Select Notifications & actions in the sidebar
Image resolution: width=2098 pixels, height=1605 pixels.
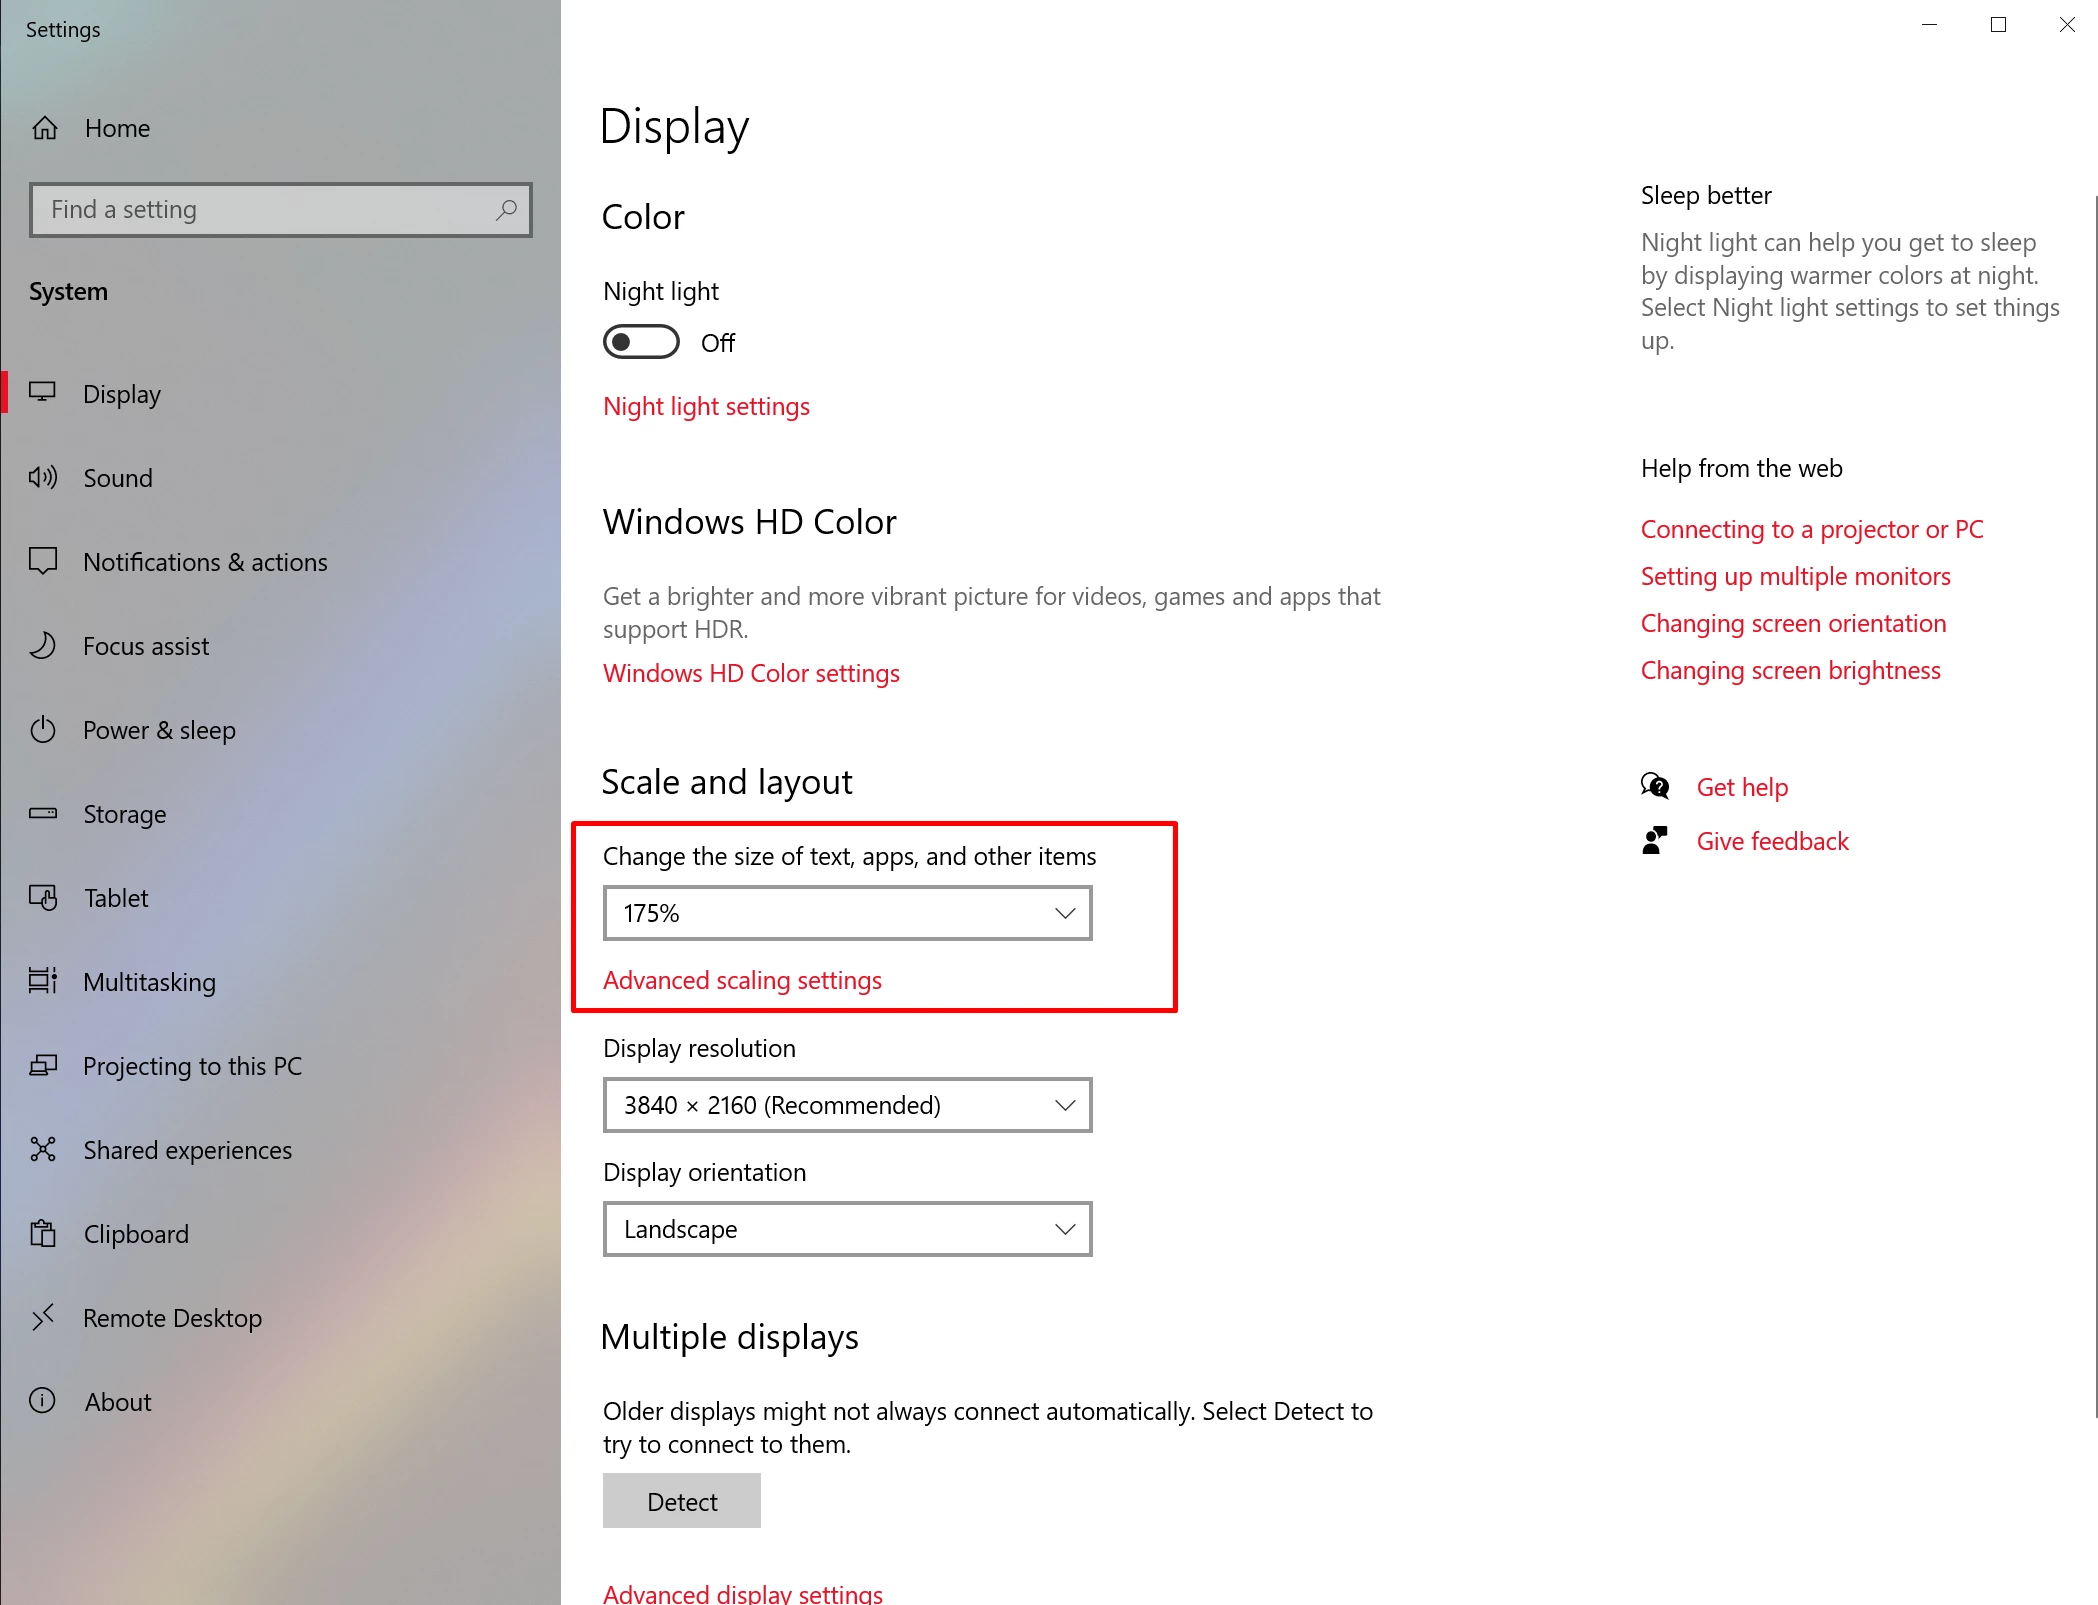[205, 562]
